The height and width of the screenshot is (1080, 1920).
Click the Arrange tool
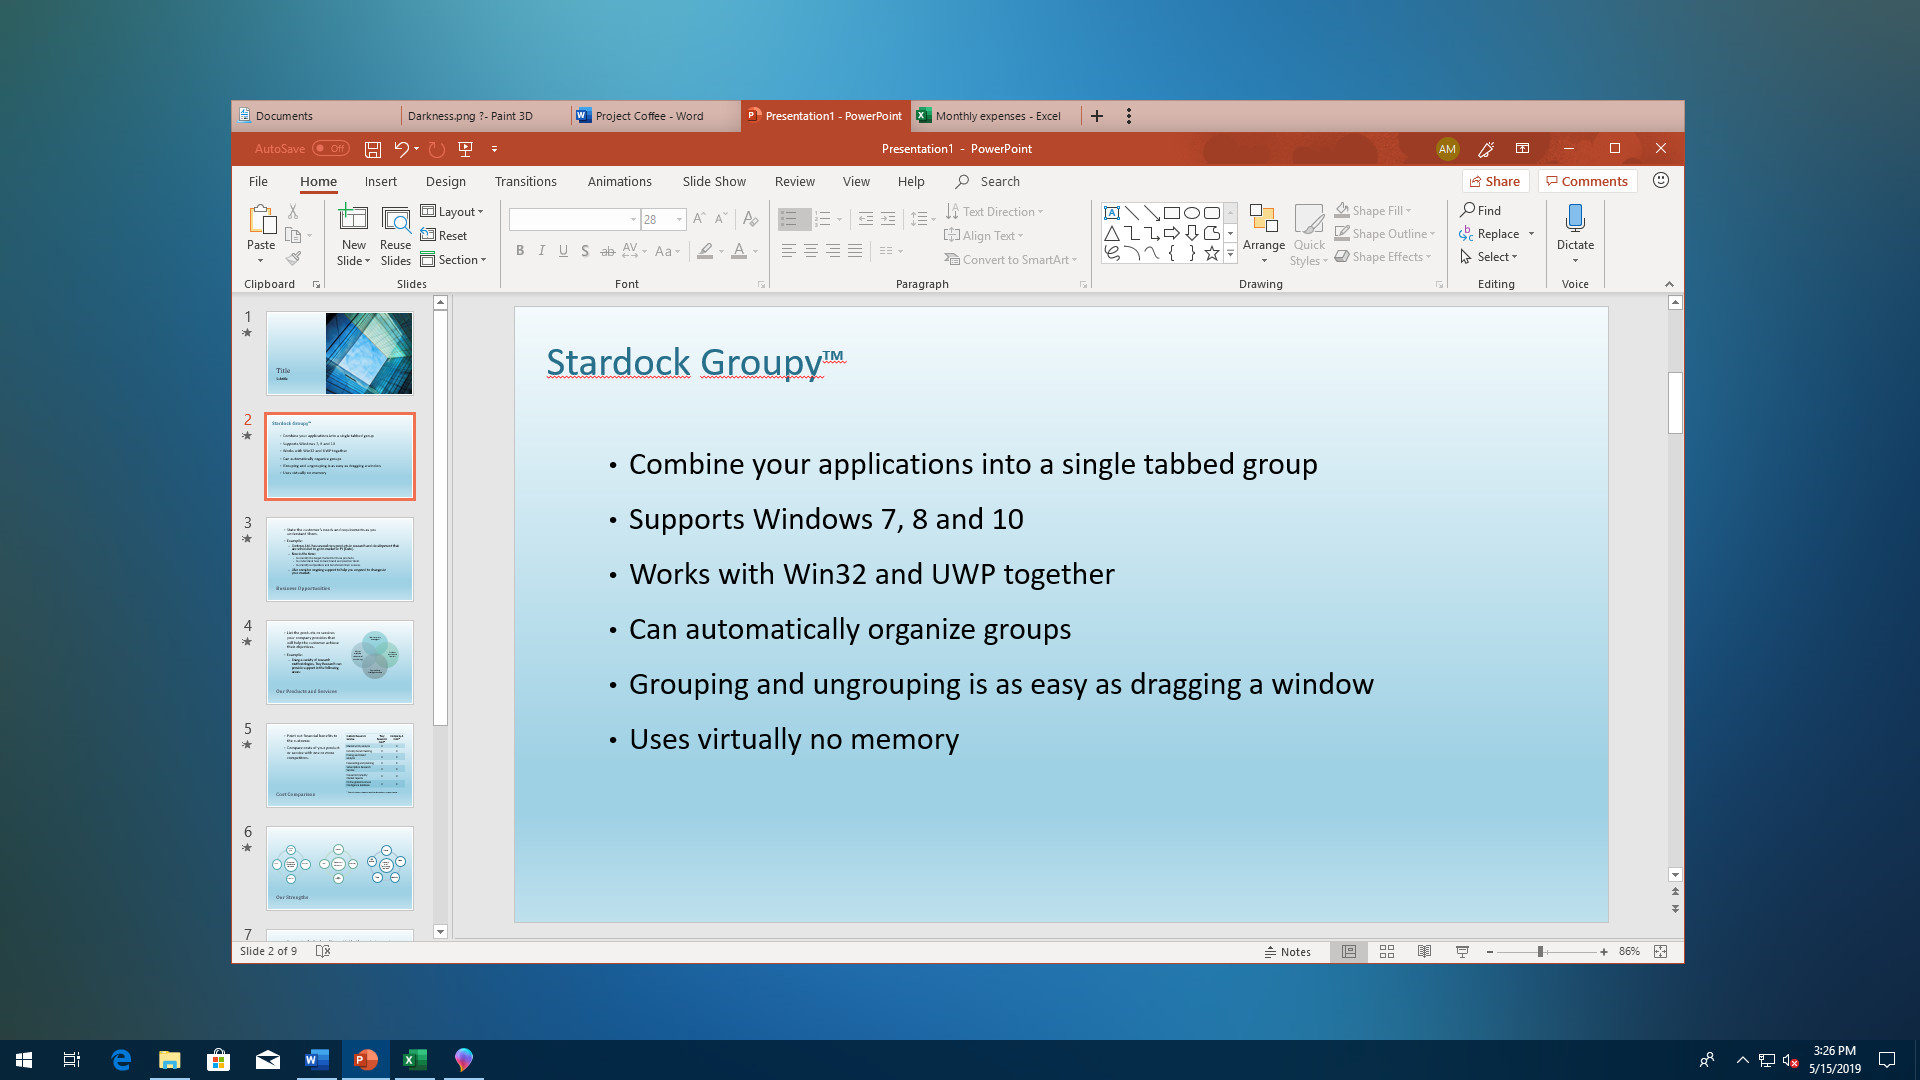coord(1264,235)
